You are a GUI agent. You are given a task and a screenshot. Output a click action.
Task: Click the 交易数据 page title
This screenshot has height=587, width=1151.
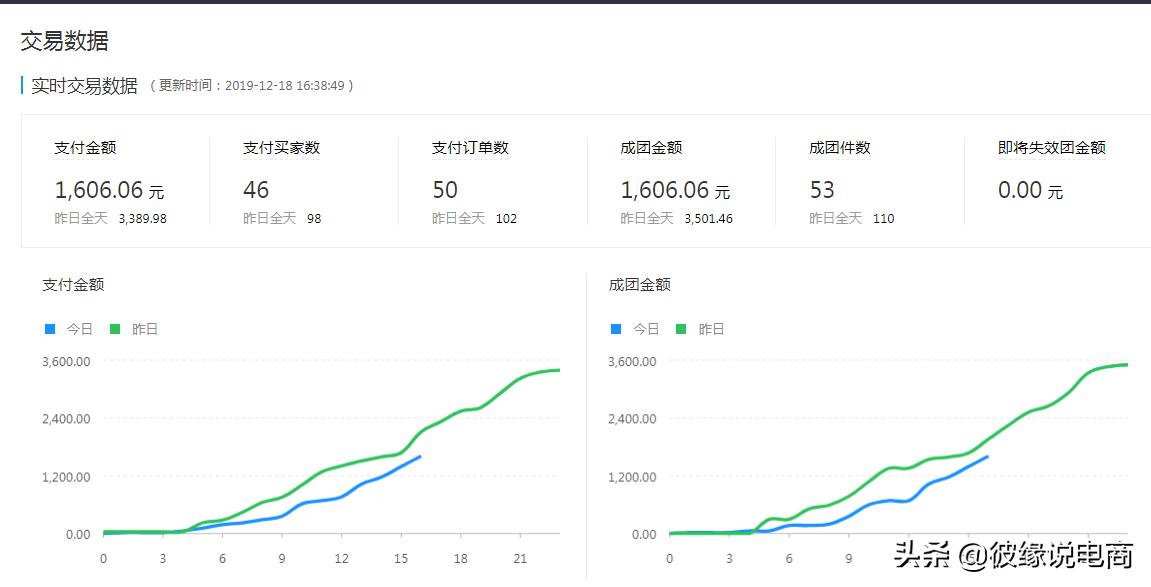[x=65, y=41]
